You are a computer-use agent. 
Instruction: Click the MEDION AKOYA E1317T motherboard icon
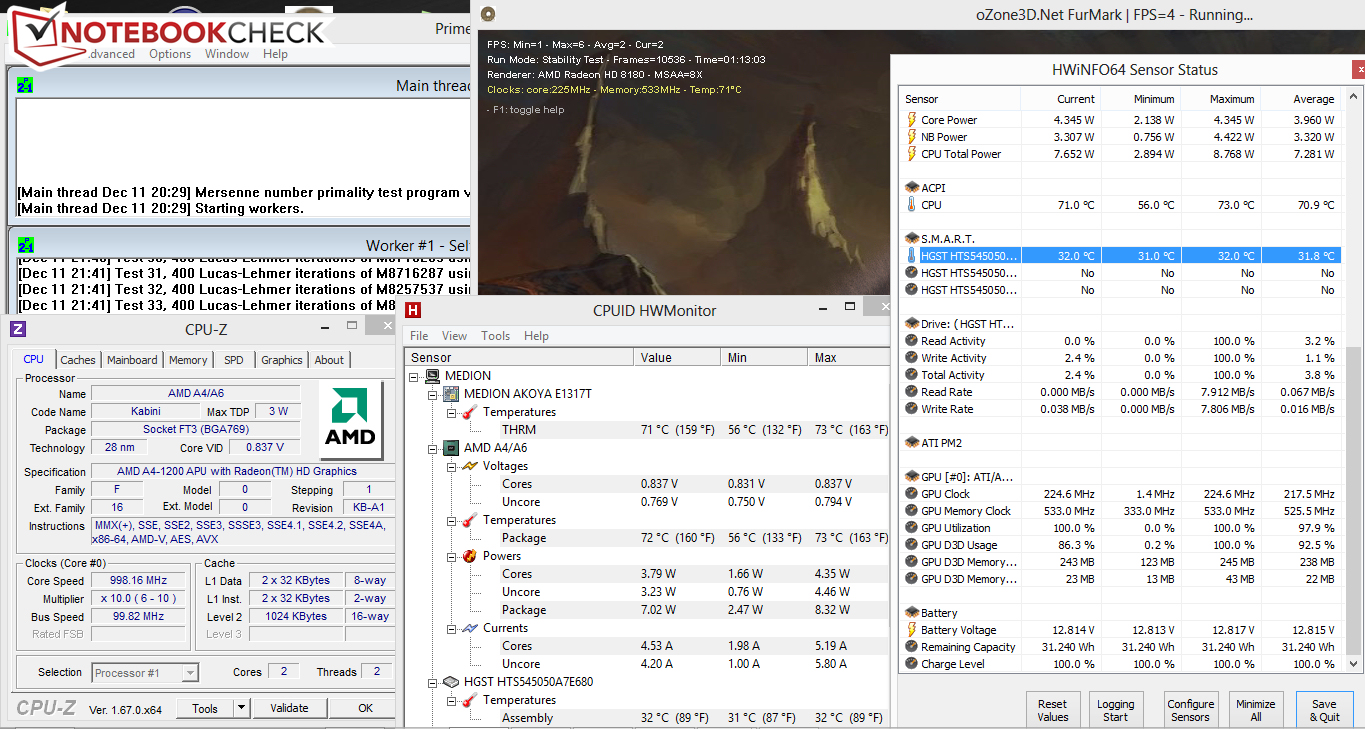point(451,394)
